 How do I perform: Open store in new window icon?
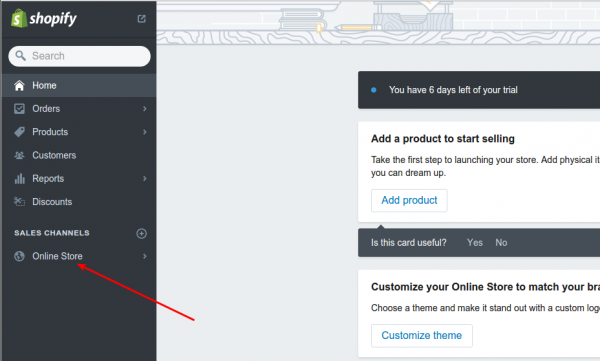coord(142,19)
